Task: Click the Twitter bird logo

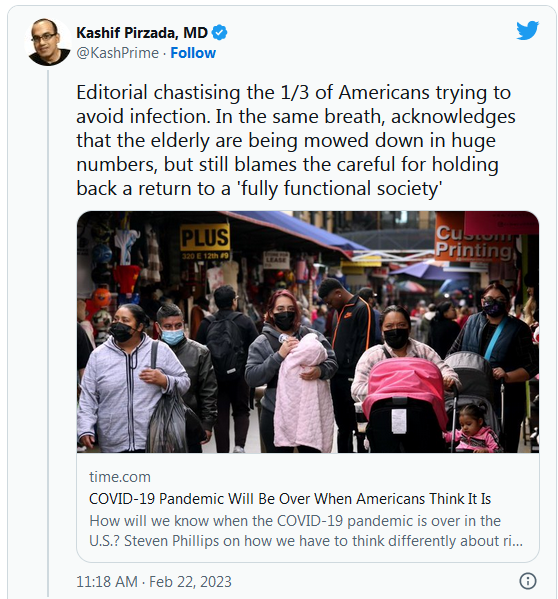Action: [x=527, y=30]
